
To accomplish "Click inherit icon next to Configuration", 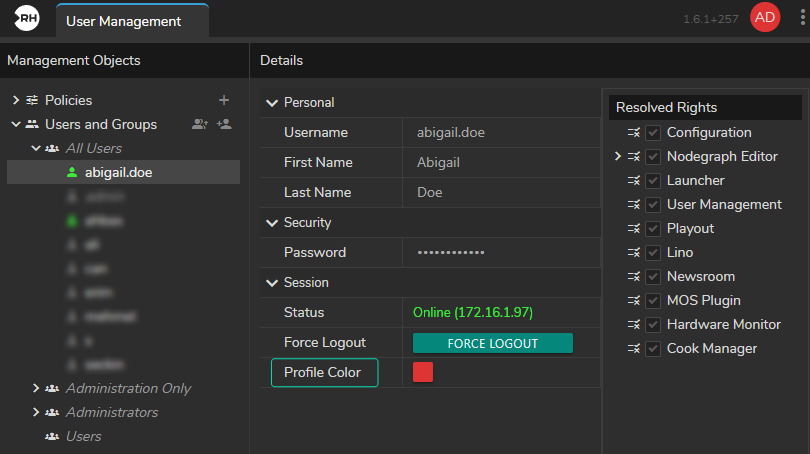I will click(x=633, y=132).
